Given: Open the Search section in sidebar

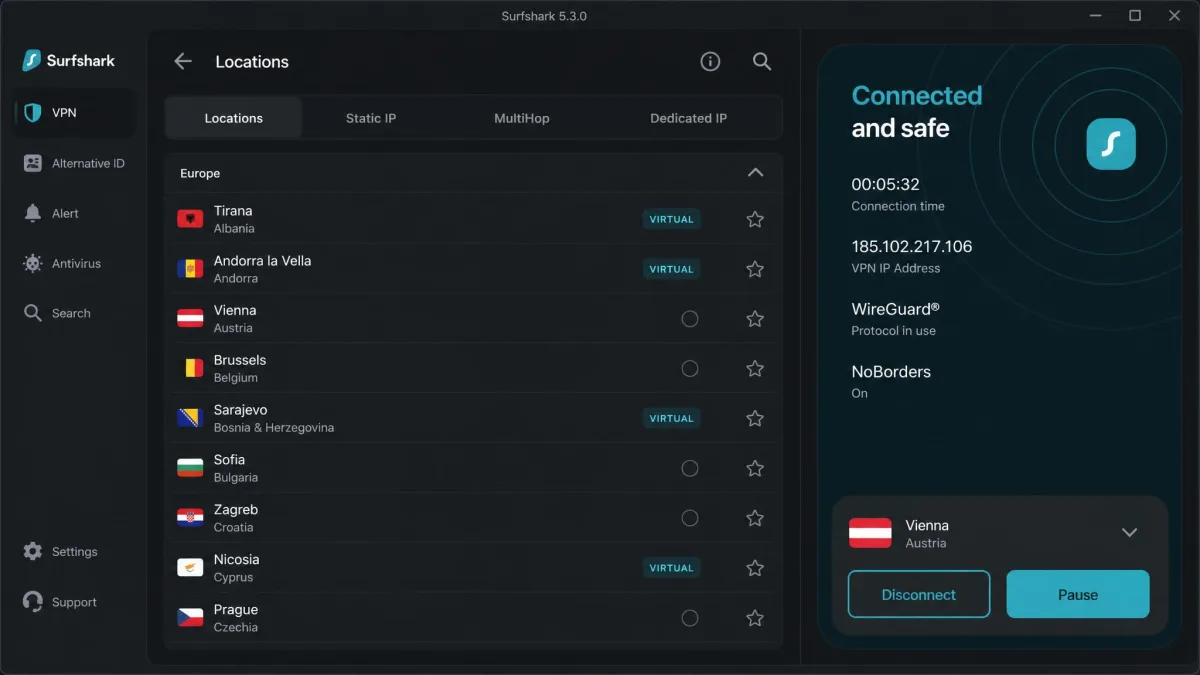Looking at the screenshot, I should pos(58,313).
